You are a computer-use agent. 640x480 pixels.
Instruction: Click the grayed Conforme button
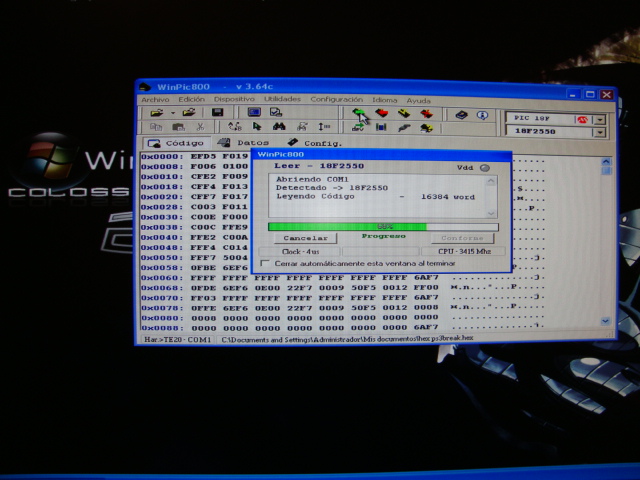[x=462, y=238]
